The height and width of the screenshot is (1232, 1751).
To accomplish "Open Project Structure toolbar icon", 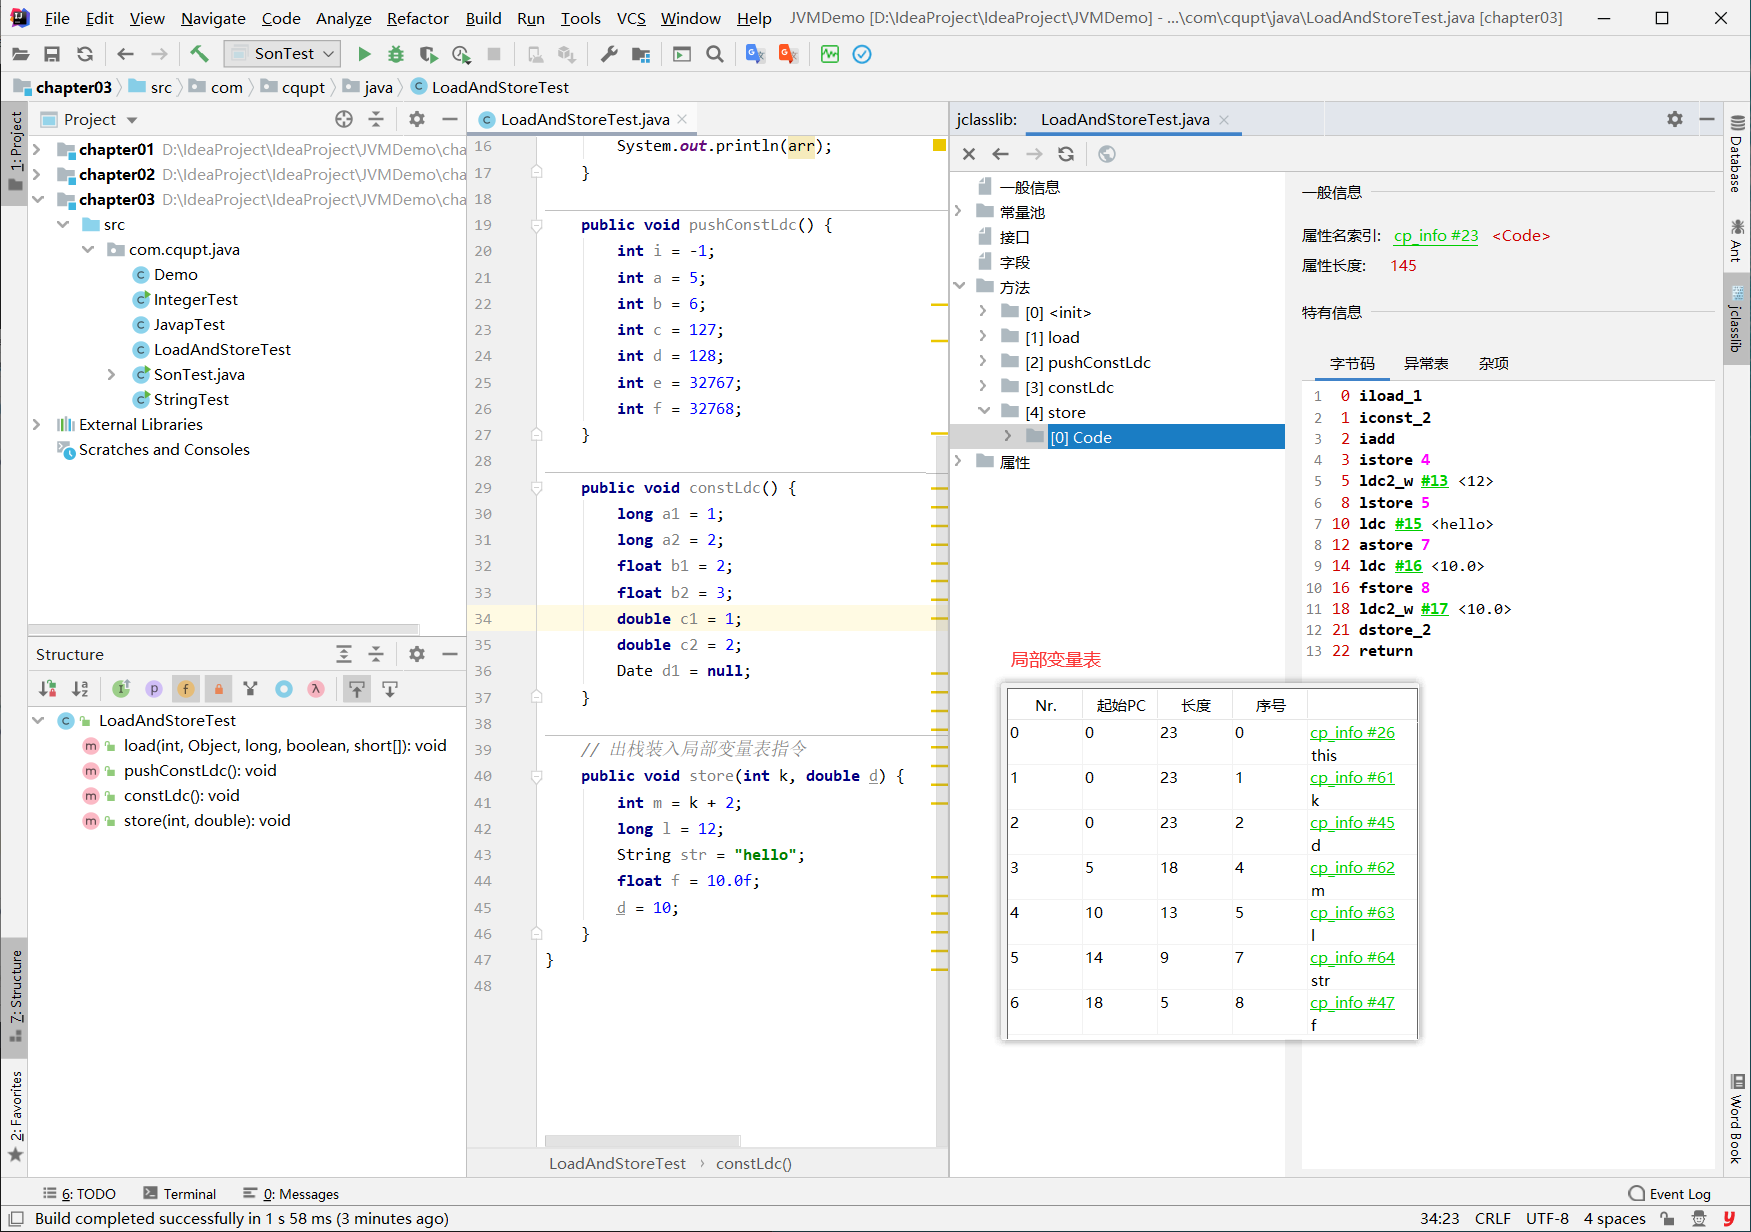I will tap(641, 54).
